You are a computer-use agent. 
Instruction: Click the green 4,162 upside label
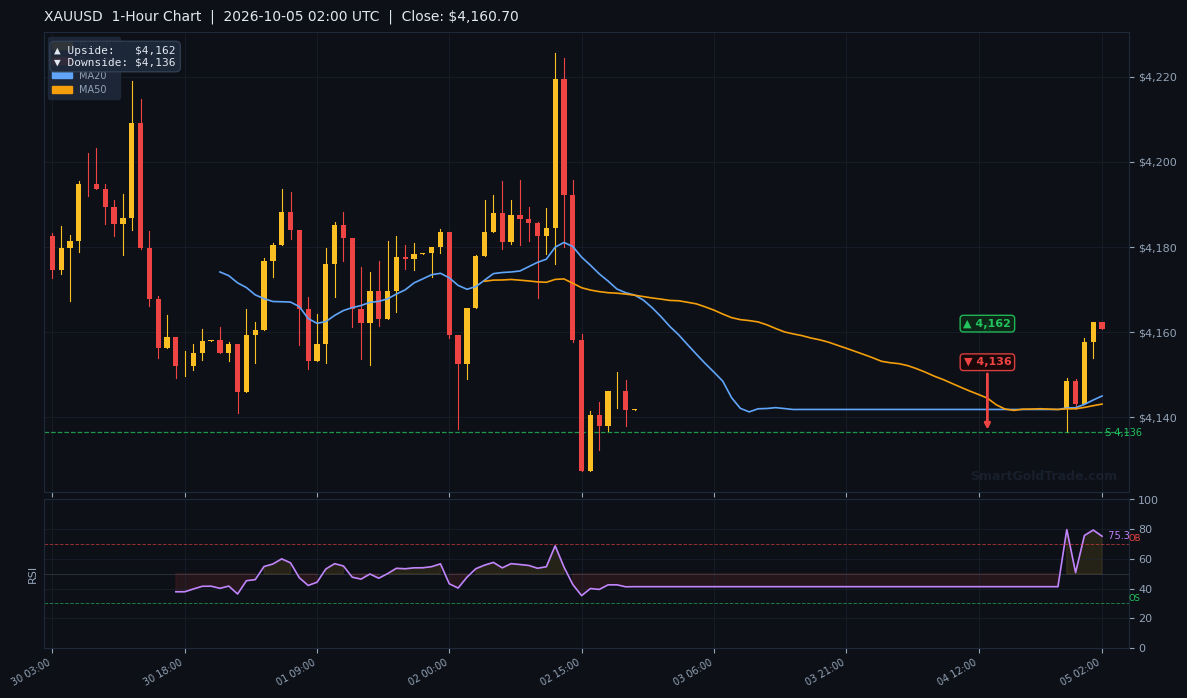click(x=987, y=324)
